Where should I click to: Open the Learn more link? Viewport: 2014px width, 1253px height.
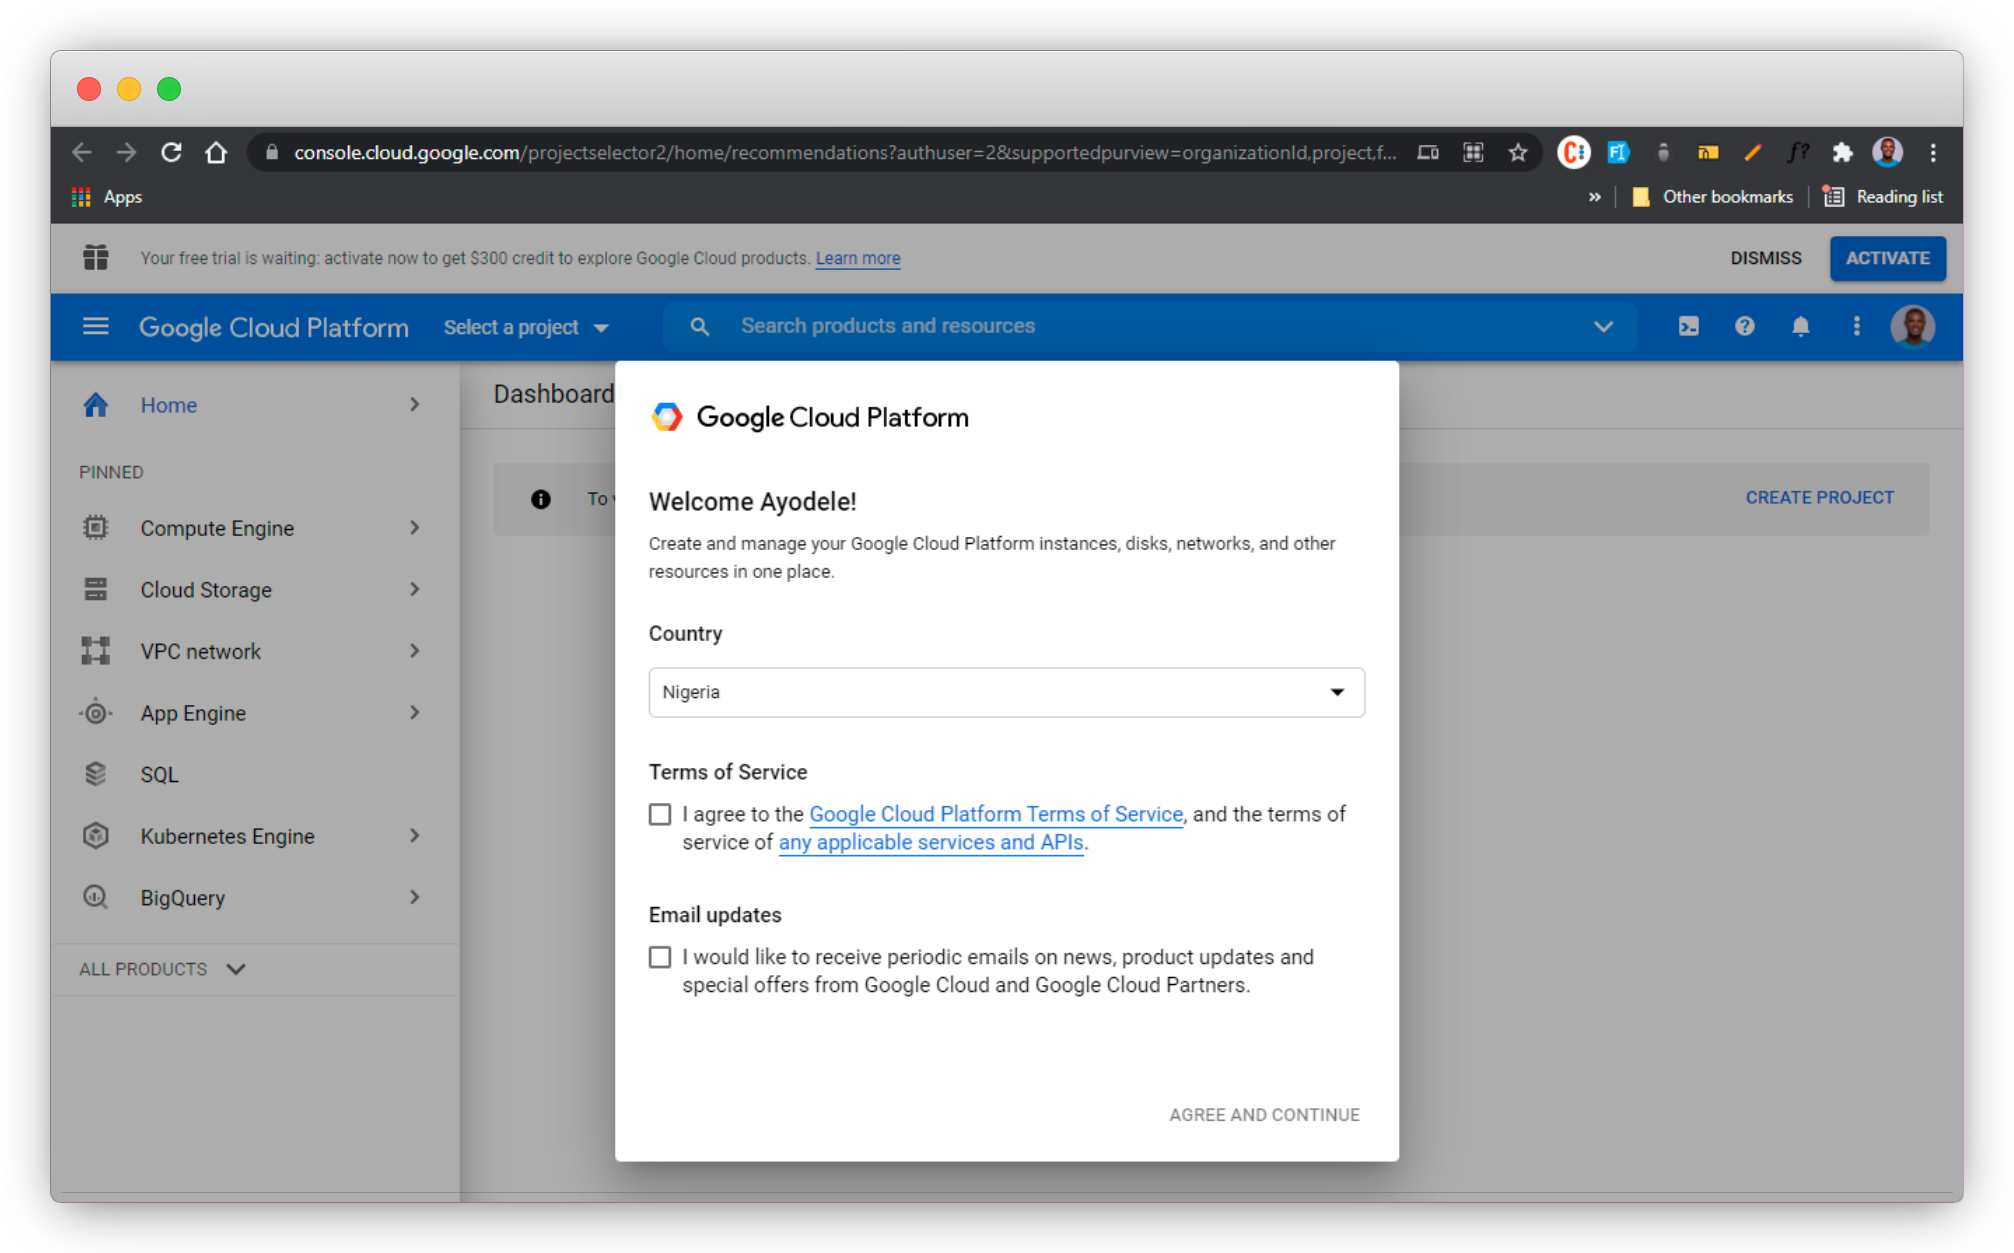(x=858, y=258)
